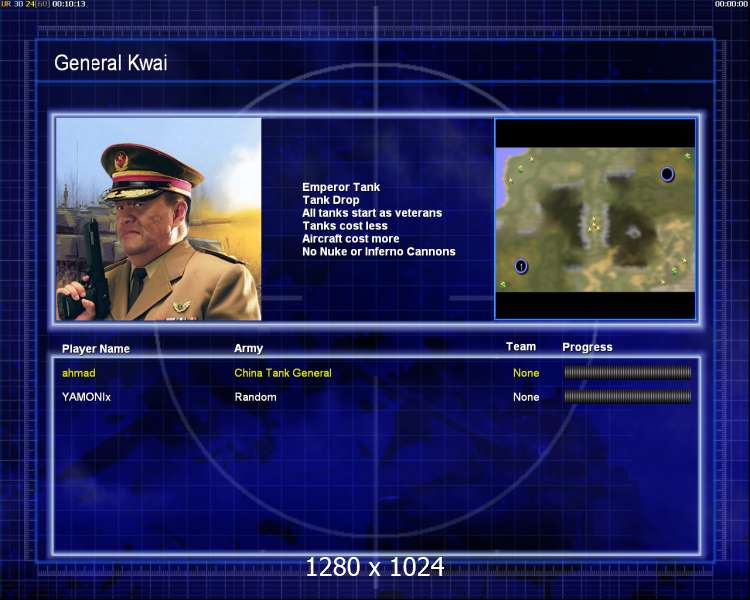
Task: Click "China Tank General" army entry
Action: click(x=283, y=373)
